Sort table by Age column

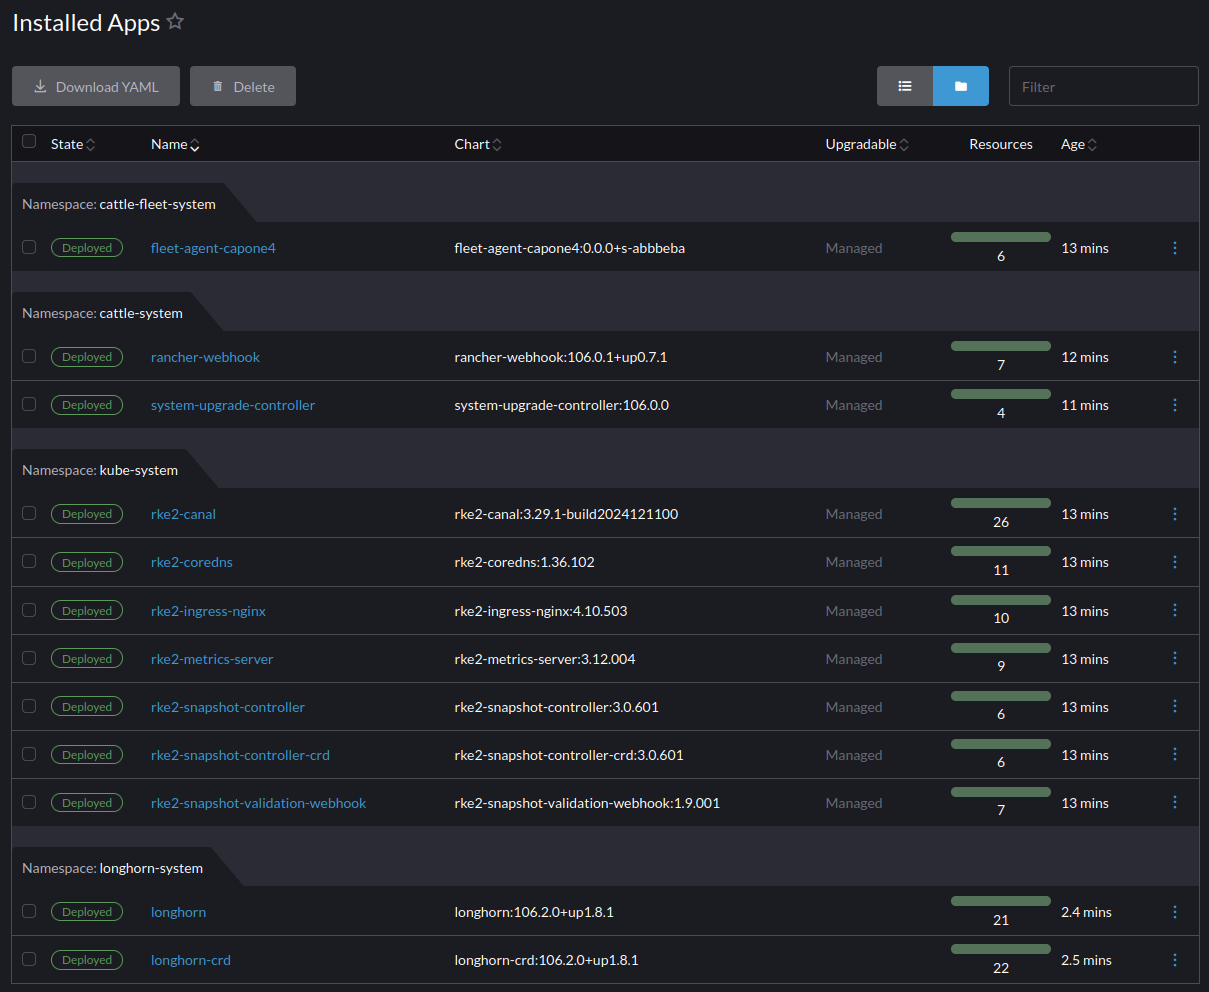[1079, 144]
